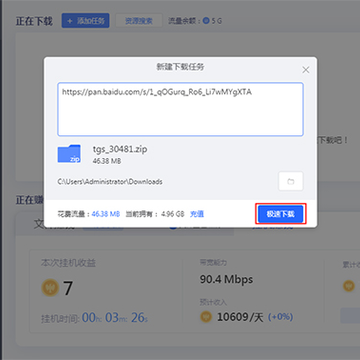Image resolution: width=360 pixels, height=360 pixels.
Task: Click the 90.4 Mbps bandwidth value
Action: point(226,279)
